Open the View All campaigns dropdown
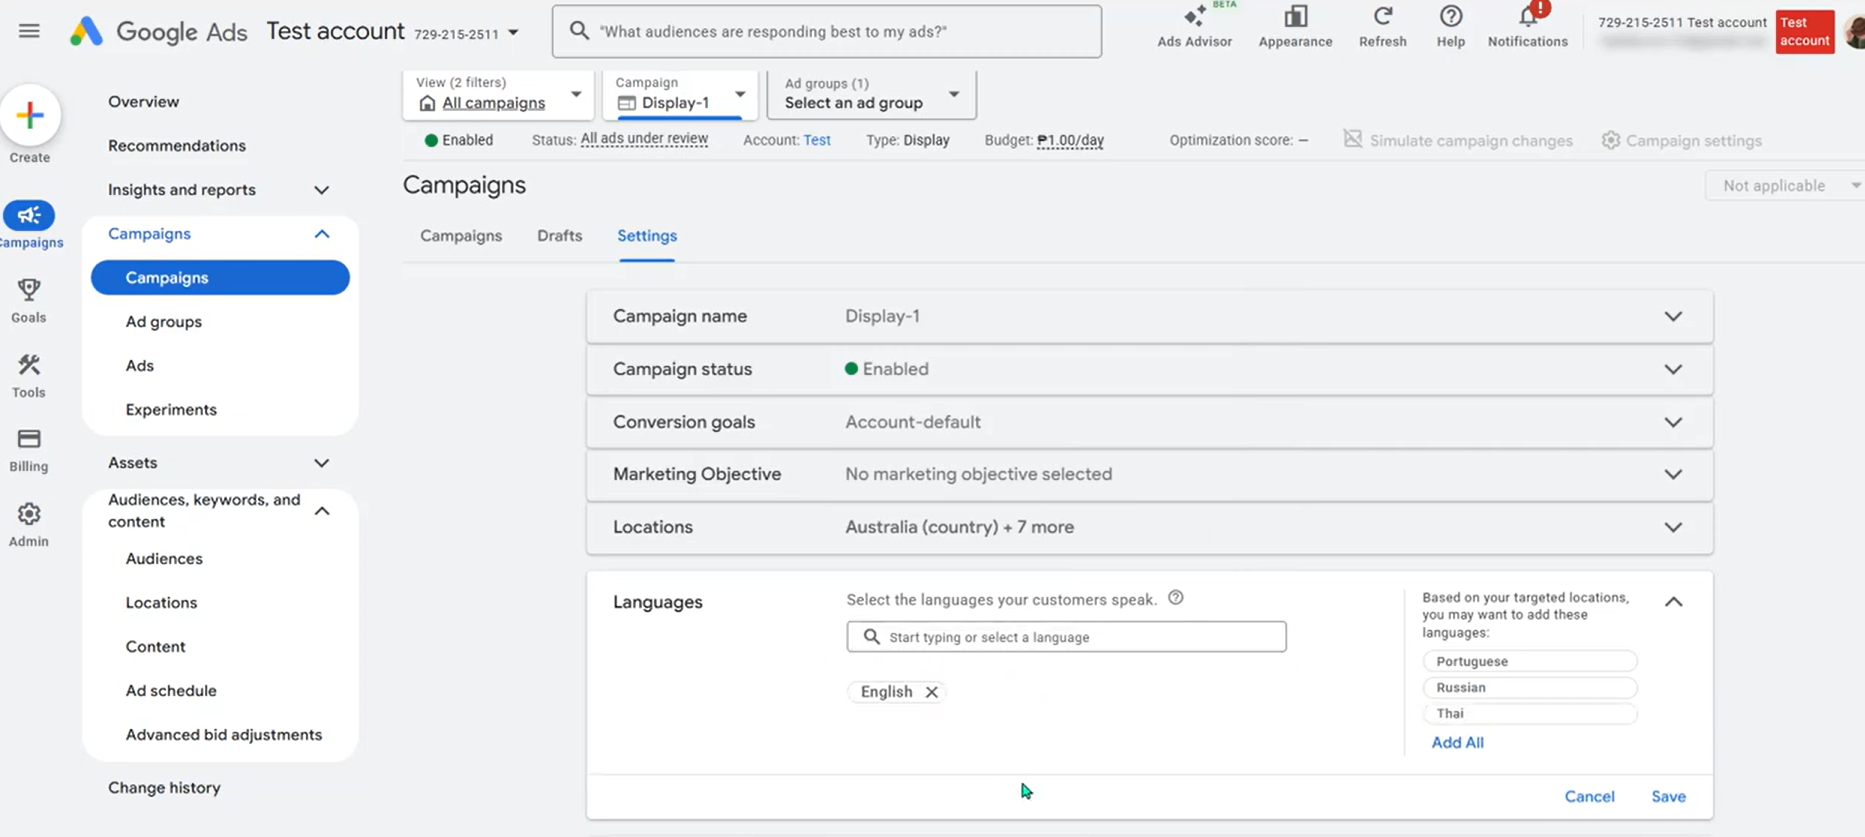The width and height of the screenshot is (1865, 837). click(x=498, y=94)
